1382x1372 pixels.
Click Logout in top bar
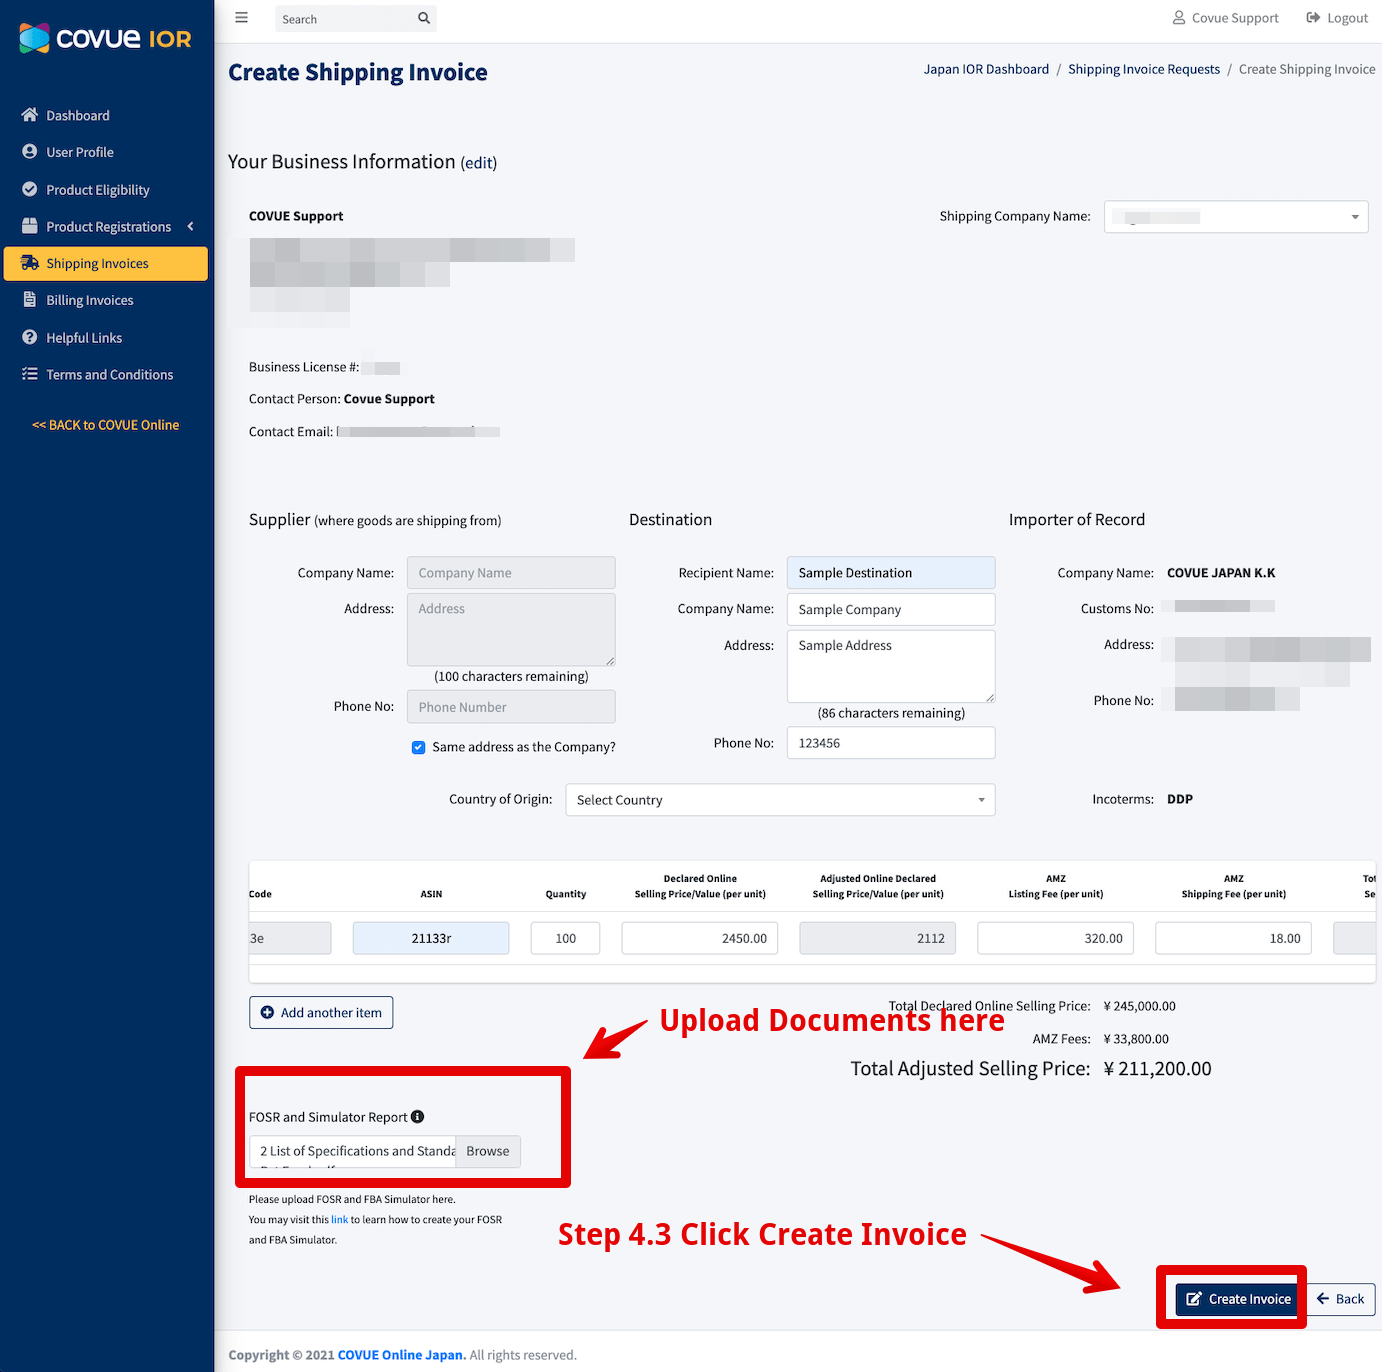(1337, 18)
